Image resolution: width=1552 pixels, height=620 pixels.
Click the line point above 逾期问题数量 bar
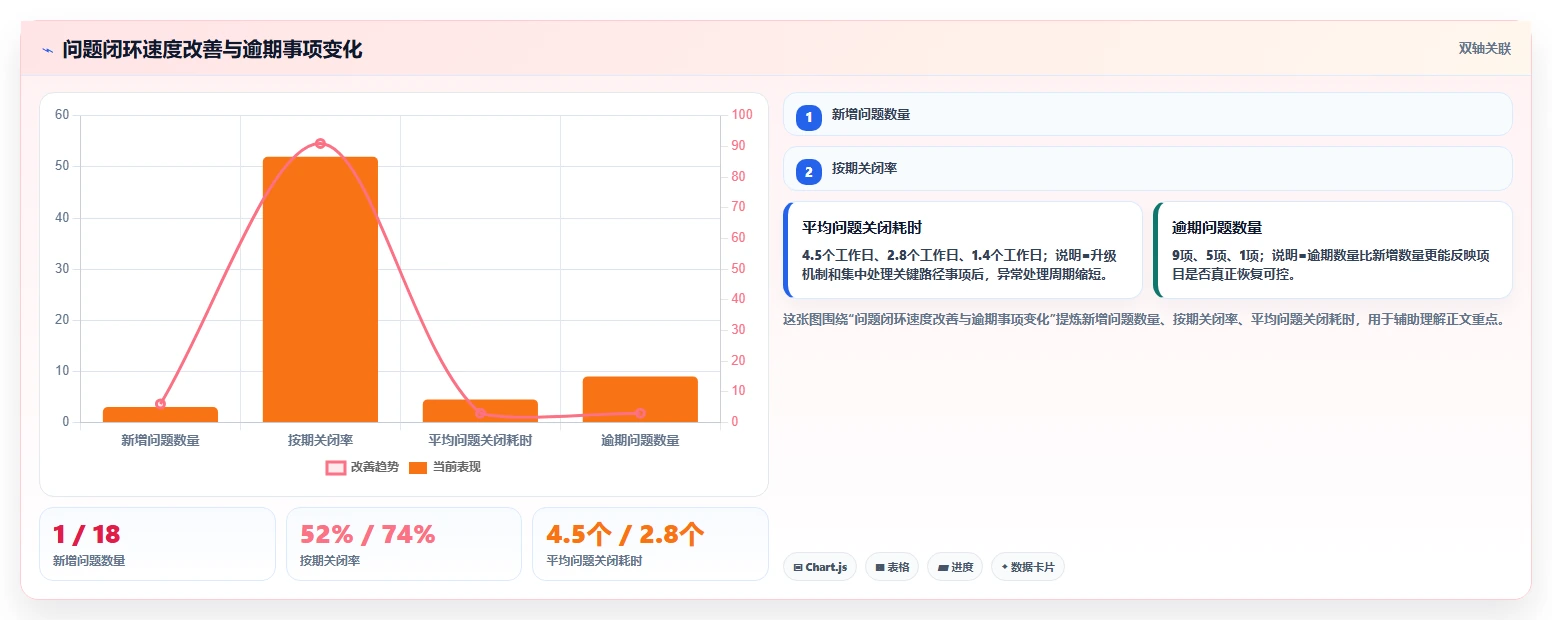click(640, 413)
